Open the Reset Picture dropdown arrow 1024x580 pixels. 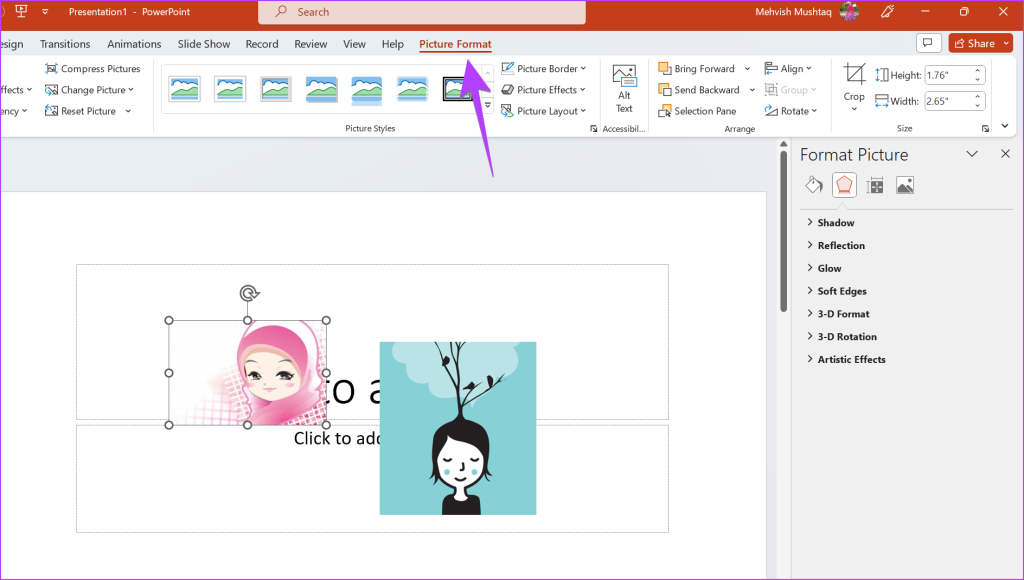128,111
